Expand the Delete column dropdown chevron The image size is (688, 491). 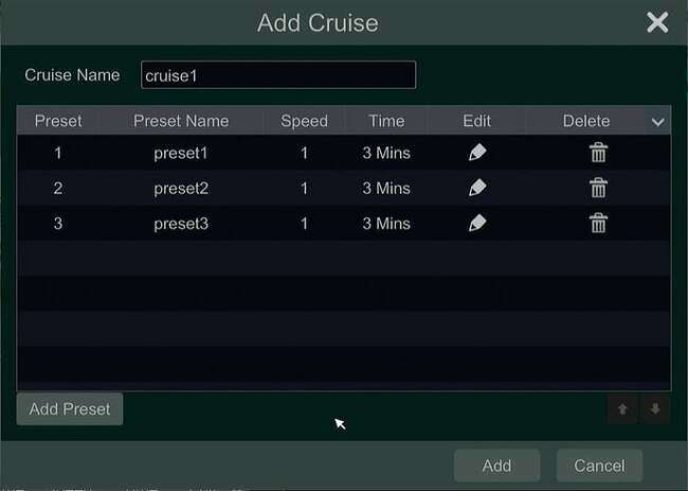click(x=658, y=122)
